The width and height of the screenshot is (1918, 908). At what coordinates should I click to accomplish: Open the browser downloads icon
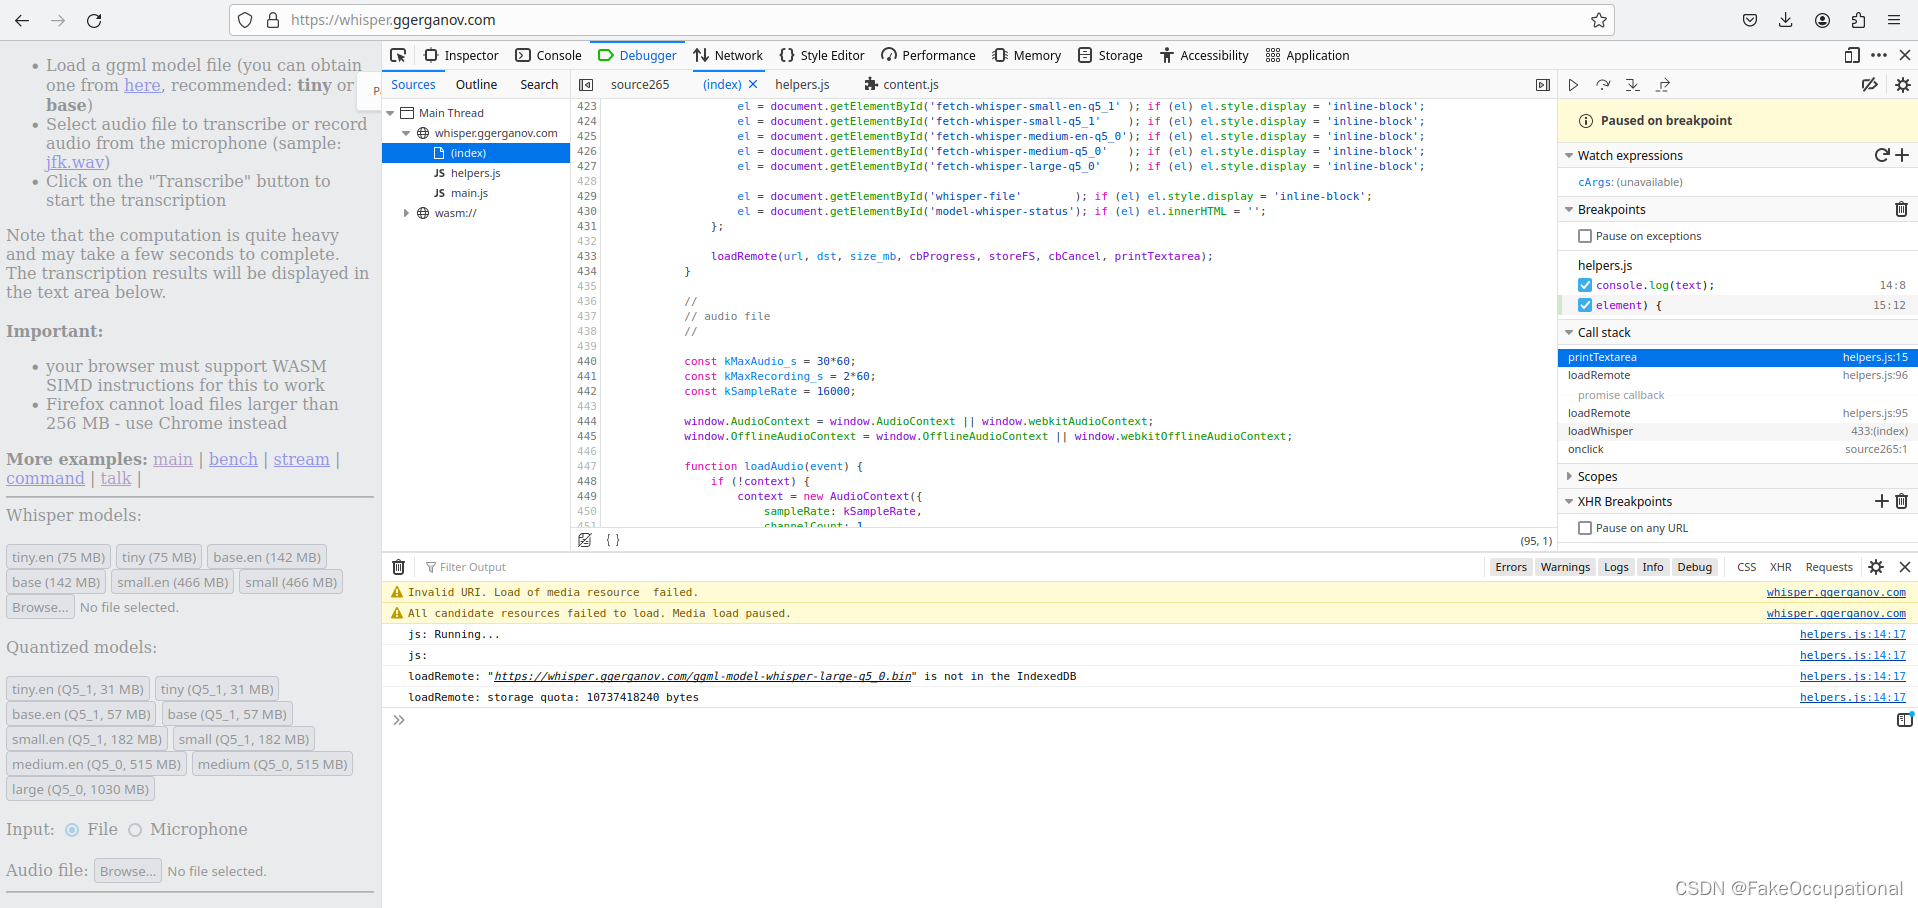point(1786,20)
